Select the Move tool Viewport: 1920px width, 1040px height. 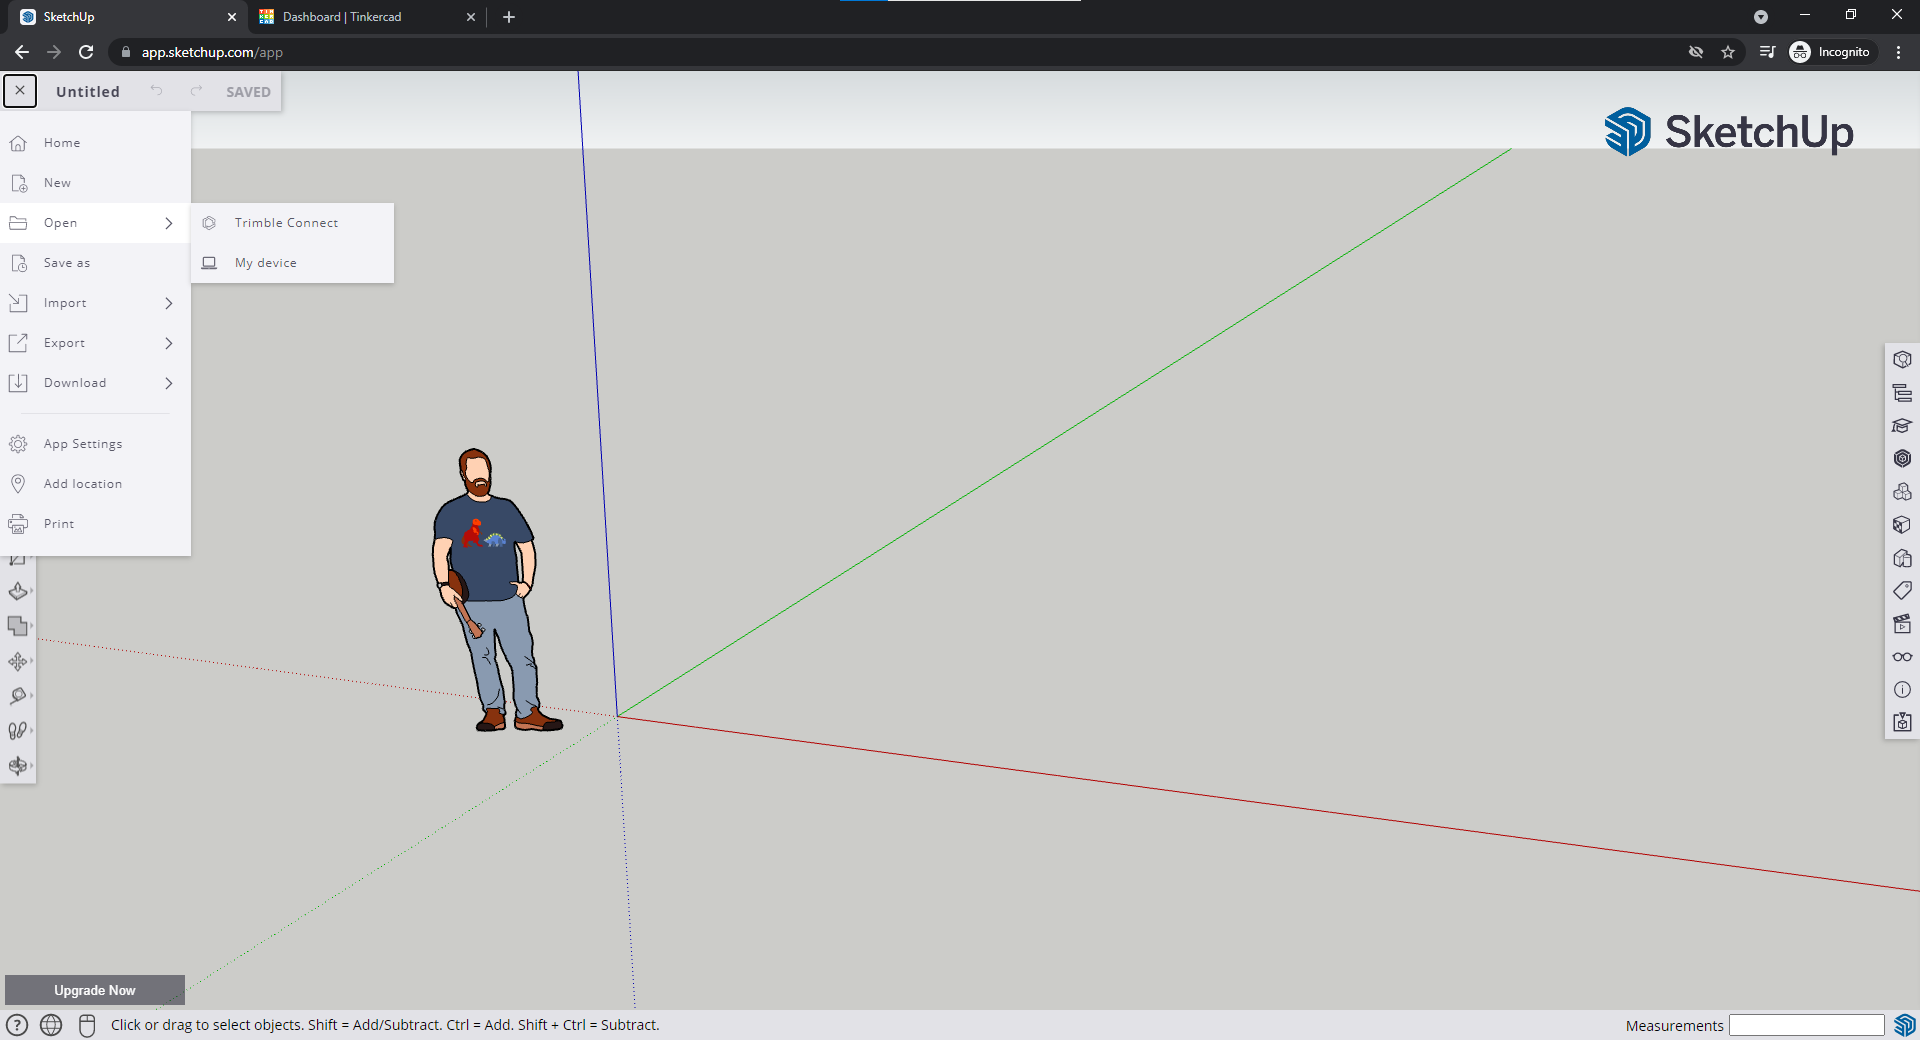17,661
